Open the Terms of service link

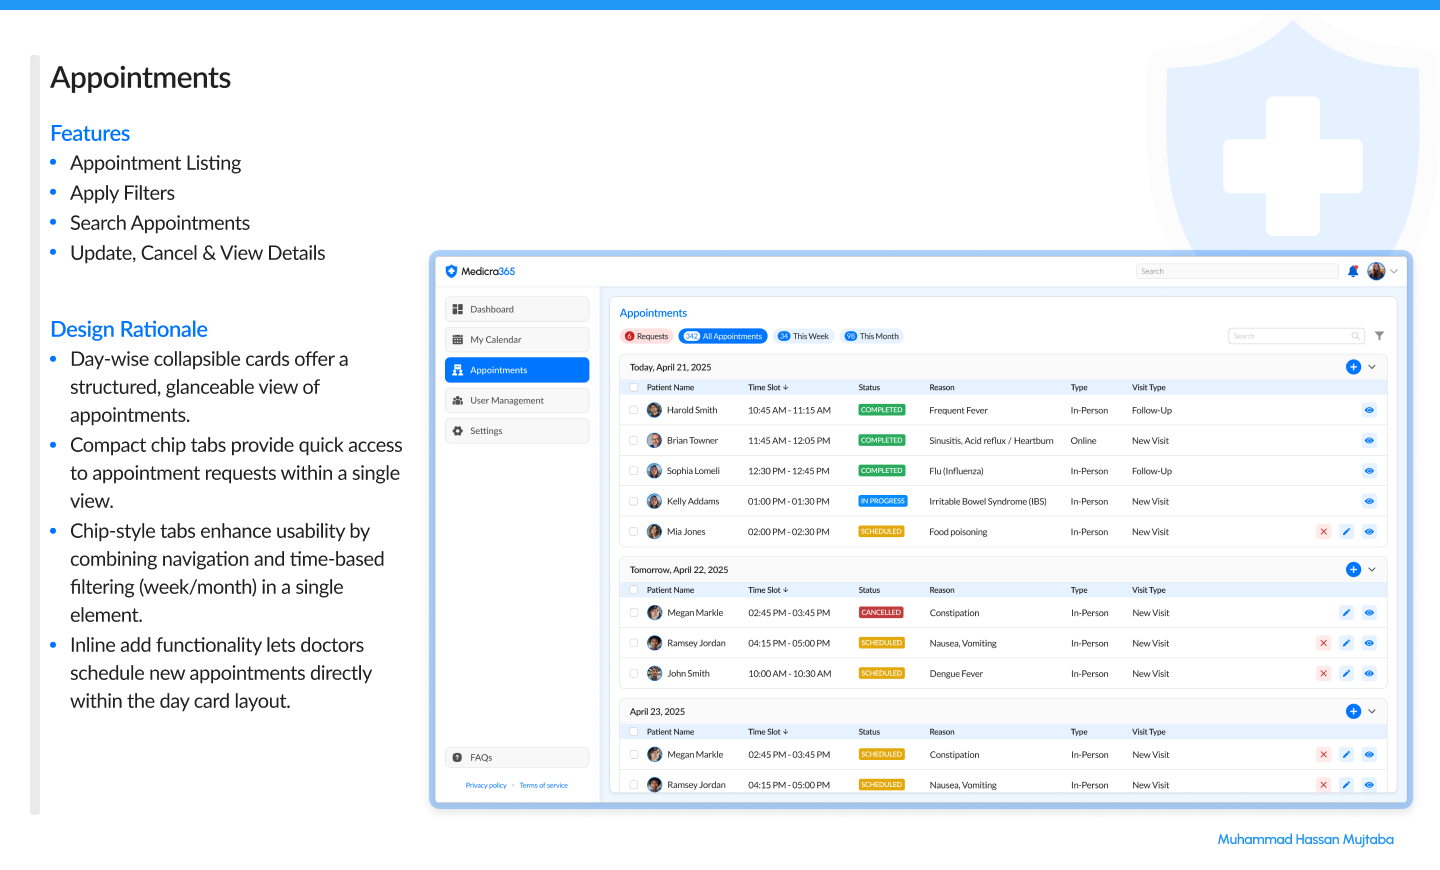pyautogui.click(x=543, y=785)
